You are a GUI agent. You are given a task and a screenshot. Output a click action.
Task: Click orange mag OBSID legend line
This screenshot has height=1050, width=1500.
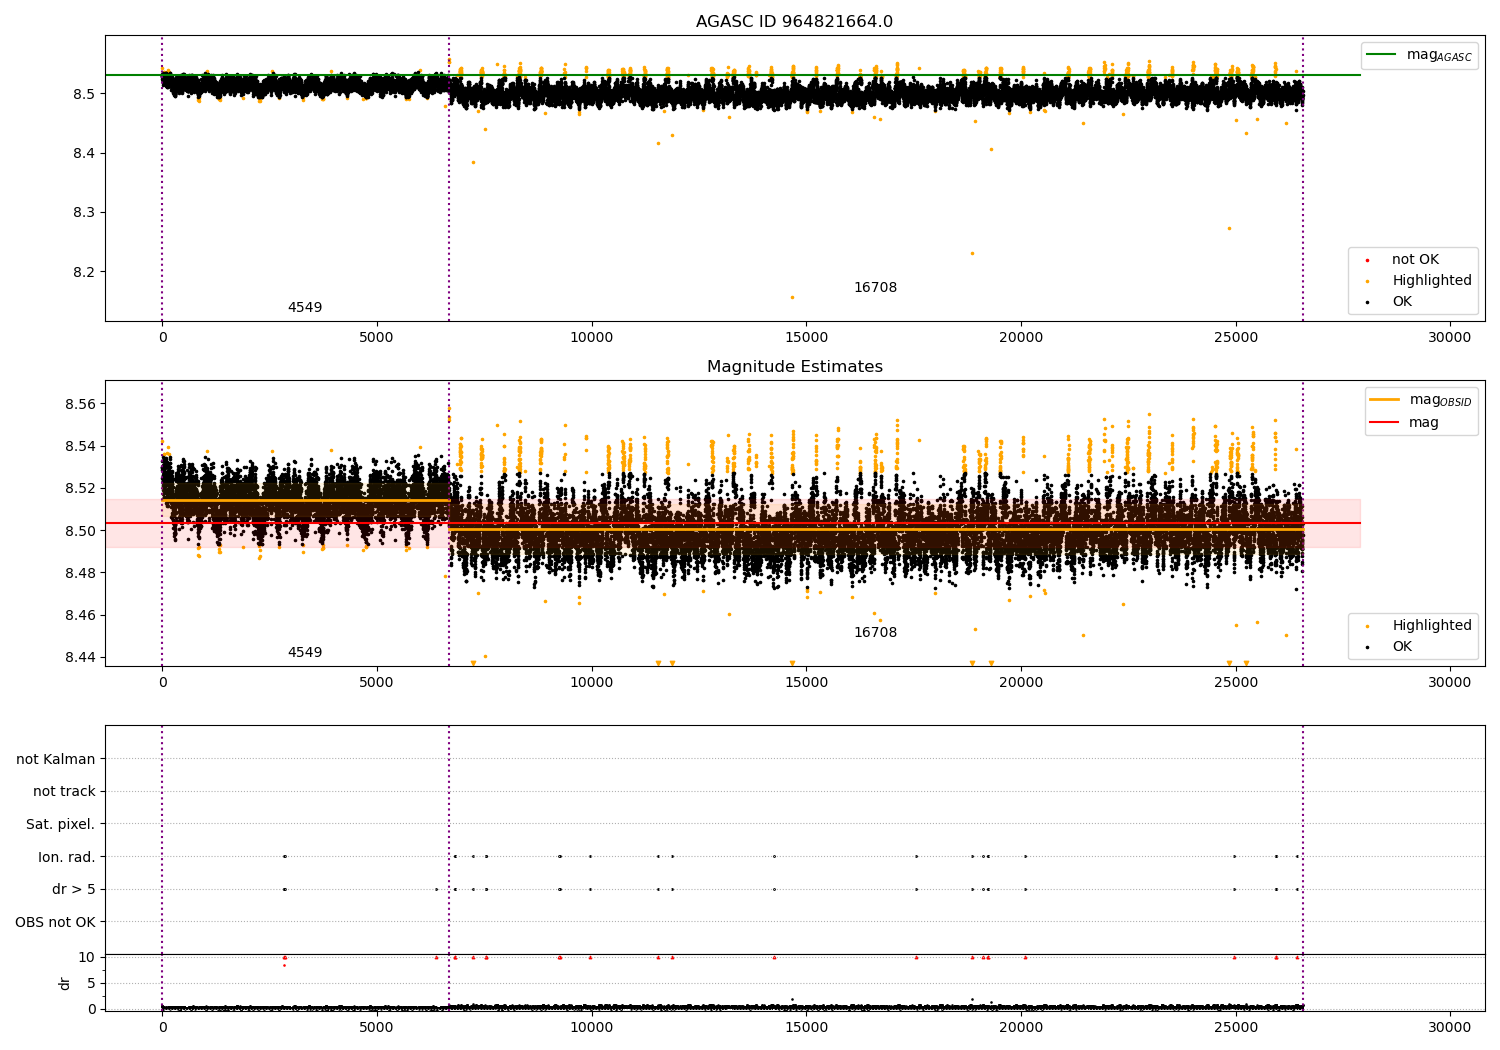point(1385,400)
